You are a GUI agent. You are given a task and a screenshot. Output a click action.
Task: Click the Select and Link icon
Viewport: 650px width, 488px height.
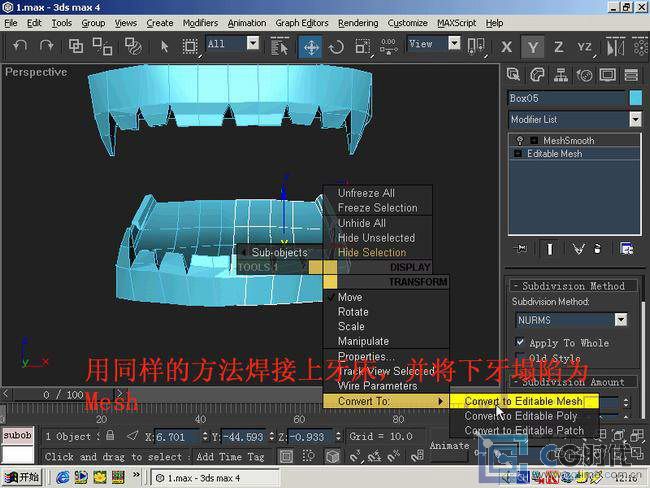(x=75, y=46)
